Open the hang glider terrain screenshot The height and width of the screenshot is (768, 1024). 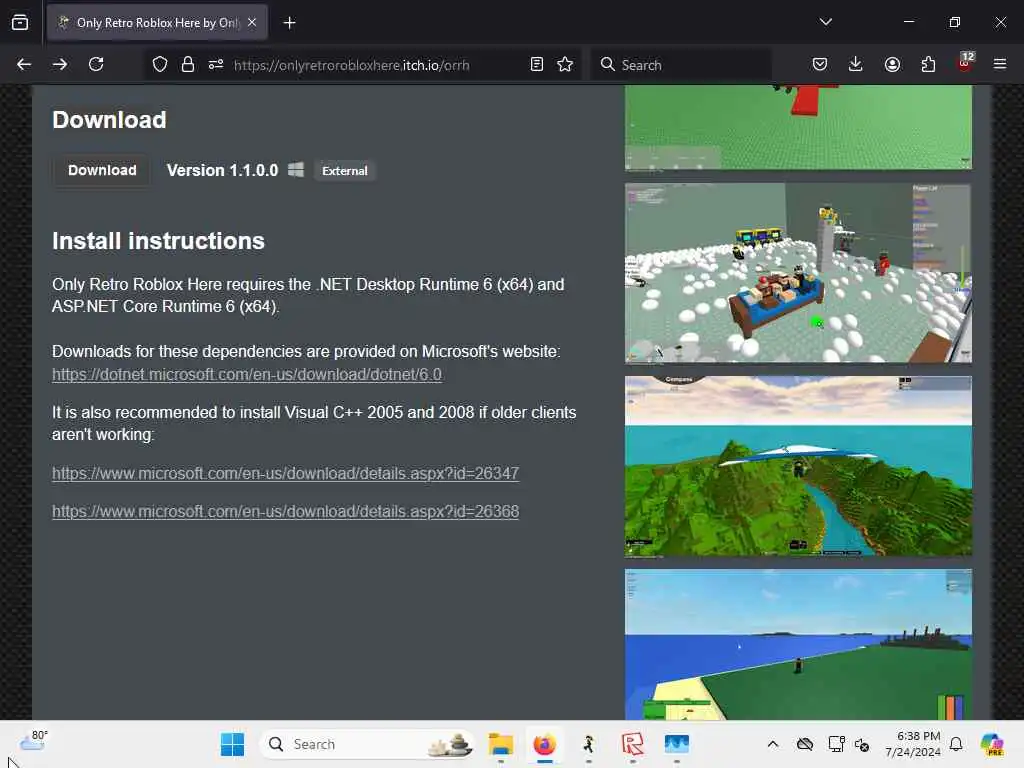tap(798, 466)
